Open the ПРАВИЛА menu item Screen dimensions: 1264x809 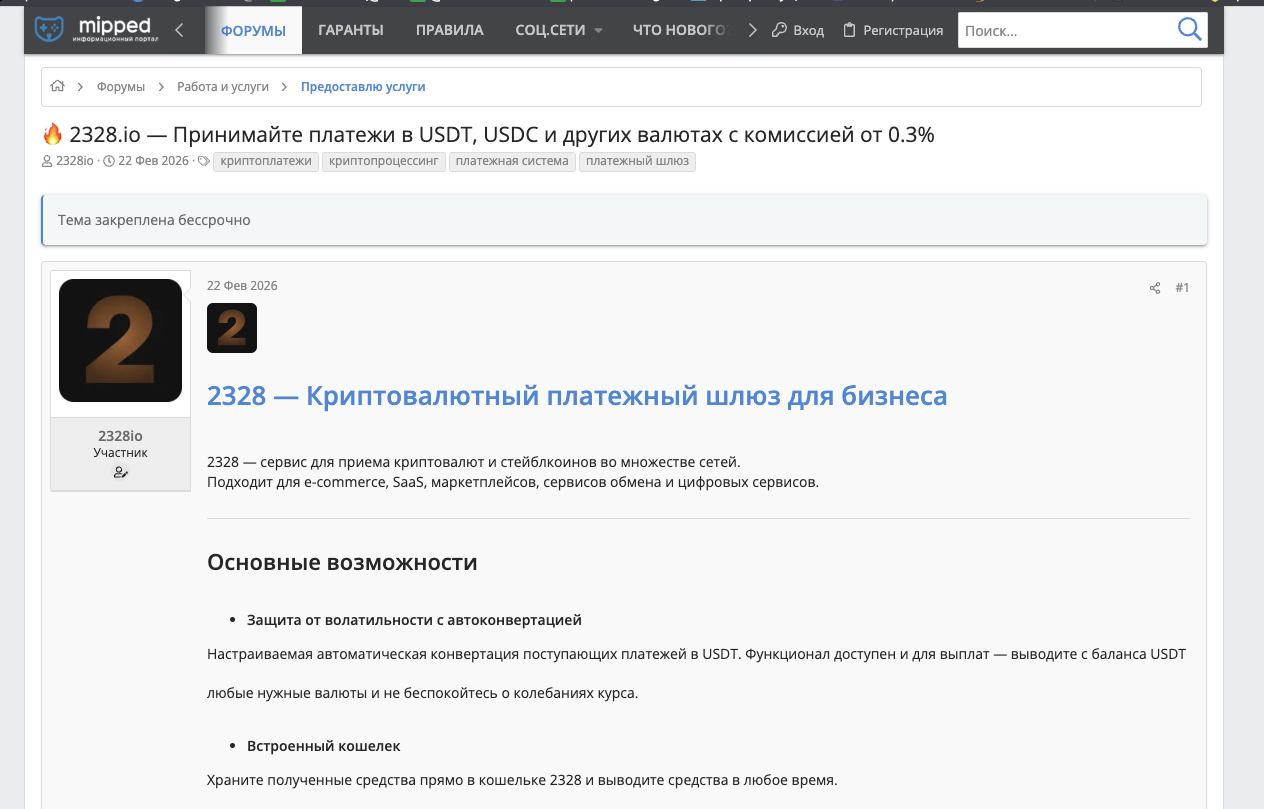coord(450,30)
